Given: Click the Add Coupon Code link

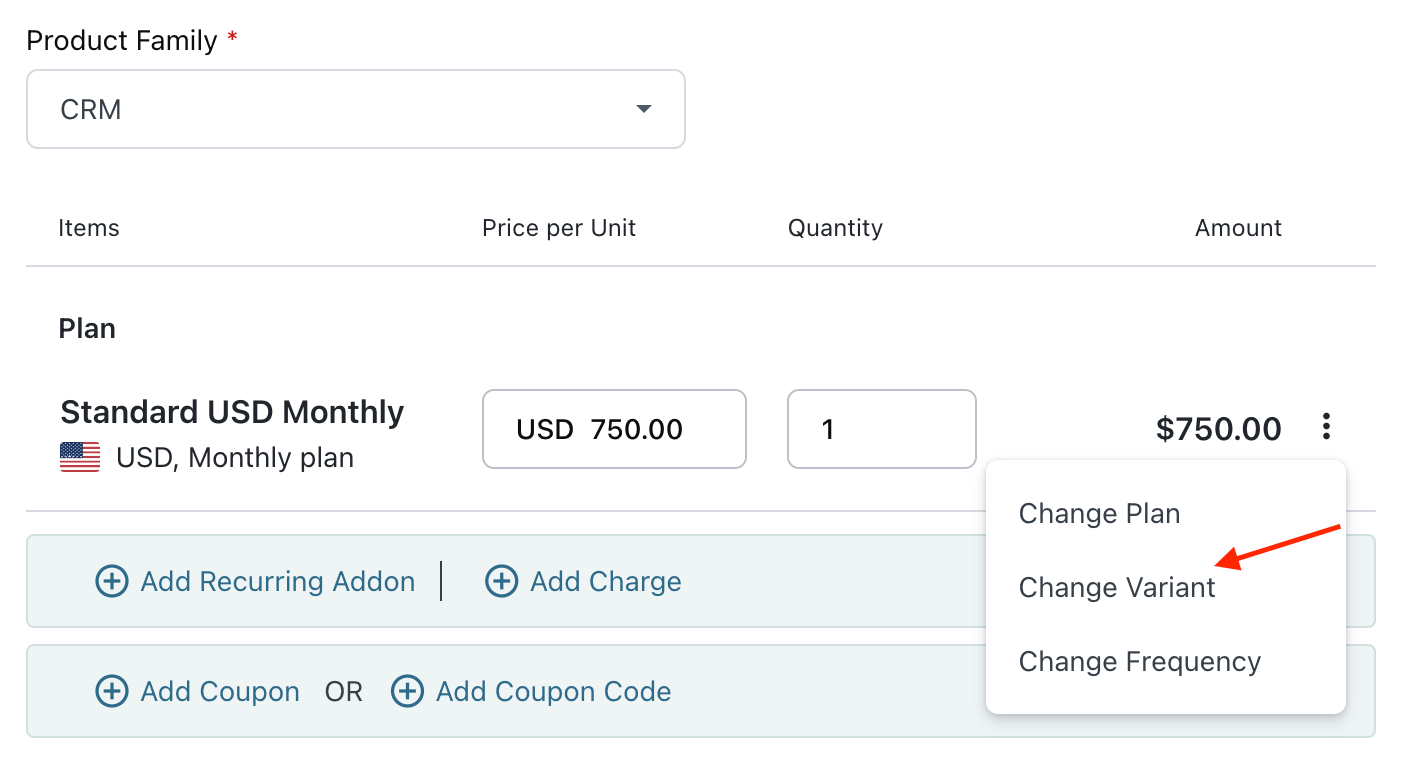Looking at the screenshot, I should click(x=553, y=691).
